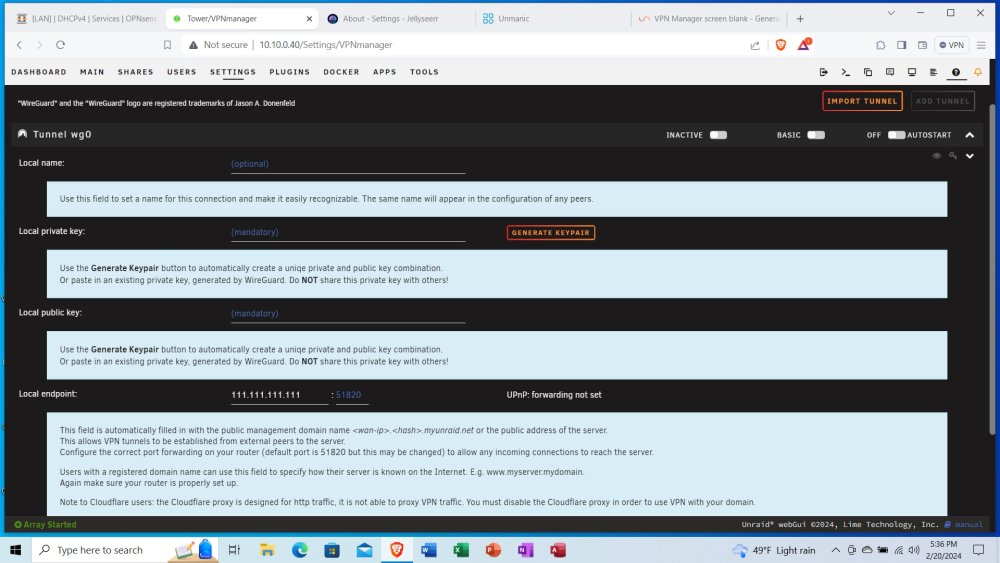Click the bookmark page icon

[167, 45]
